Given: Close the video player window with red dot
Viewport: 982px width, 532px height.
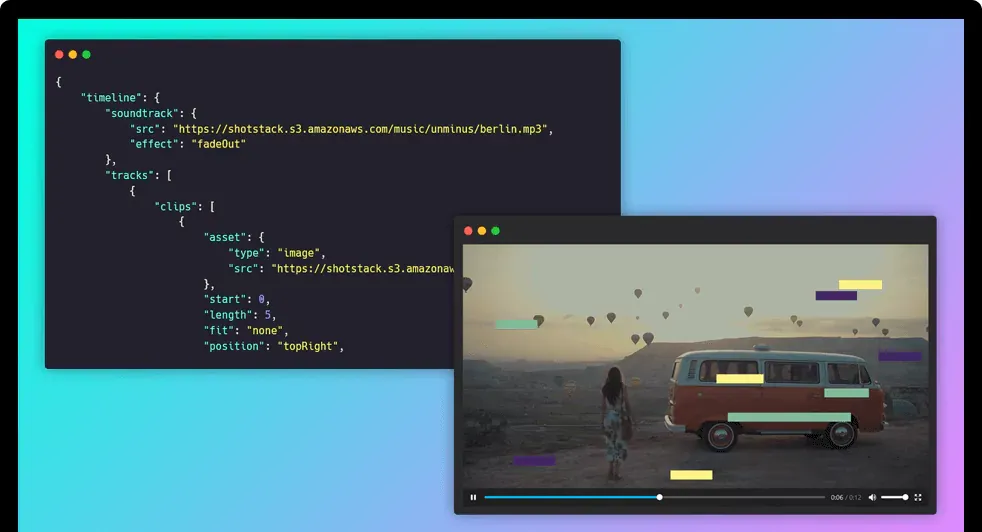Looking at the screenshot, I should (x=468, y=231).
